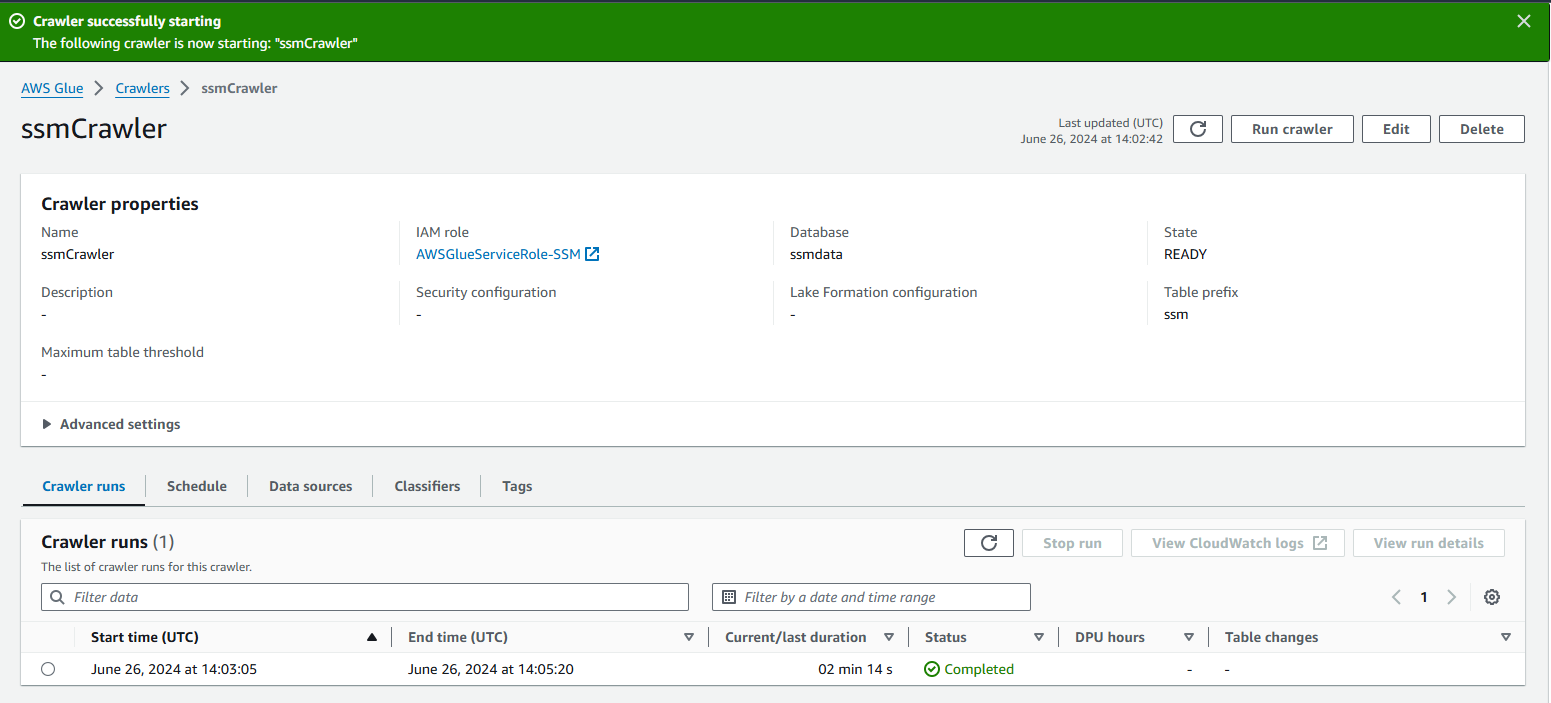Click the Run crawler button
The height and width of the screenshot is (703, 1551).
(x=1292, y=129)
